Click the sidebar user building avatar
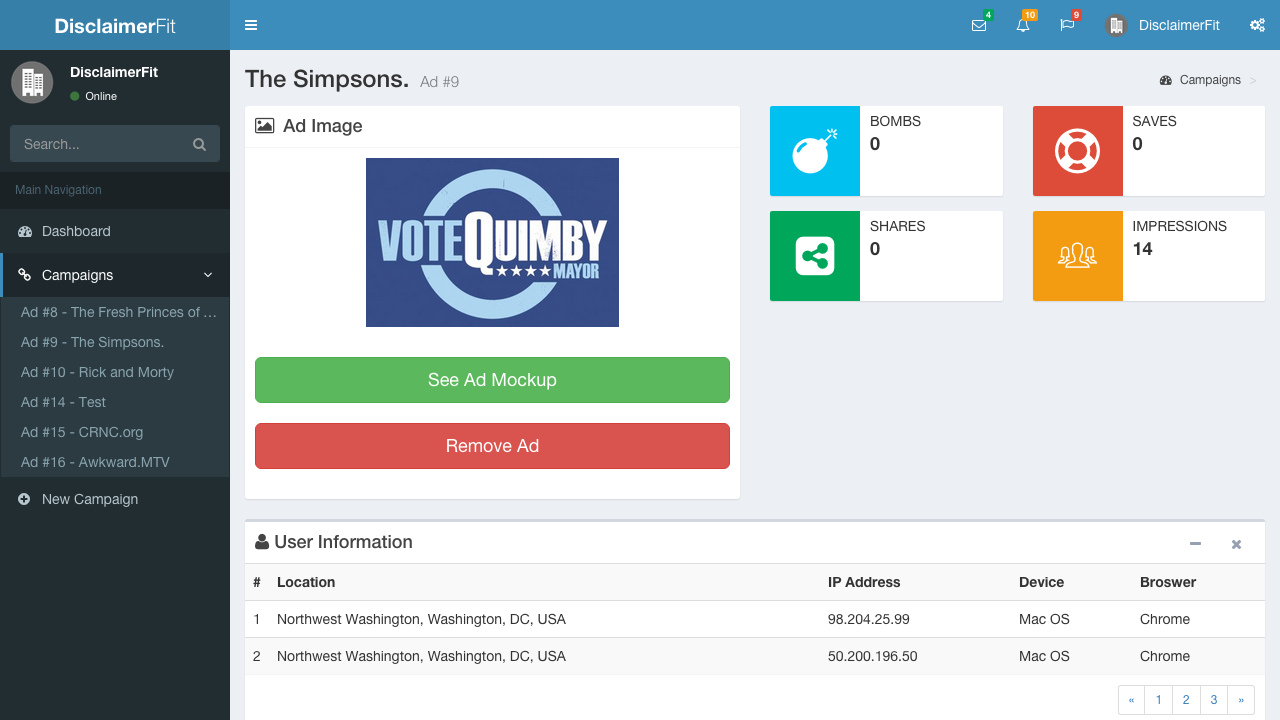 coord(32,82)
